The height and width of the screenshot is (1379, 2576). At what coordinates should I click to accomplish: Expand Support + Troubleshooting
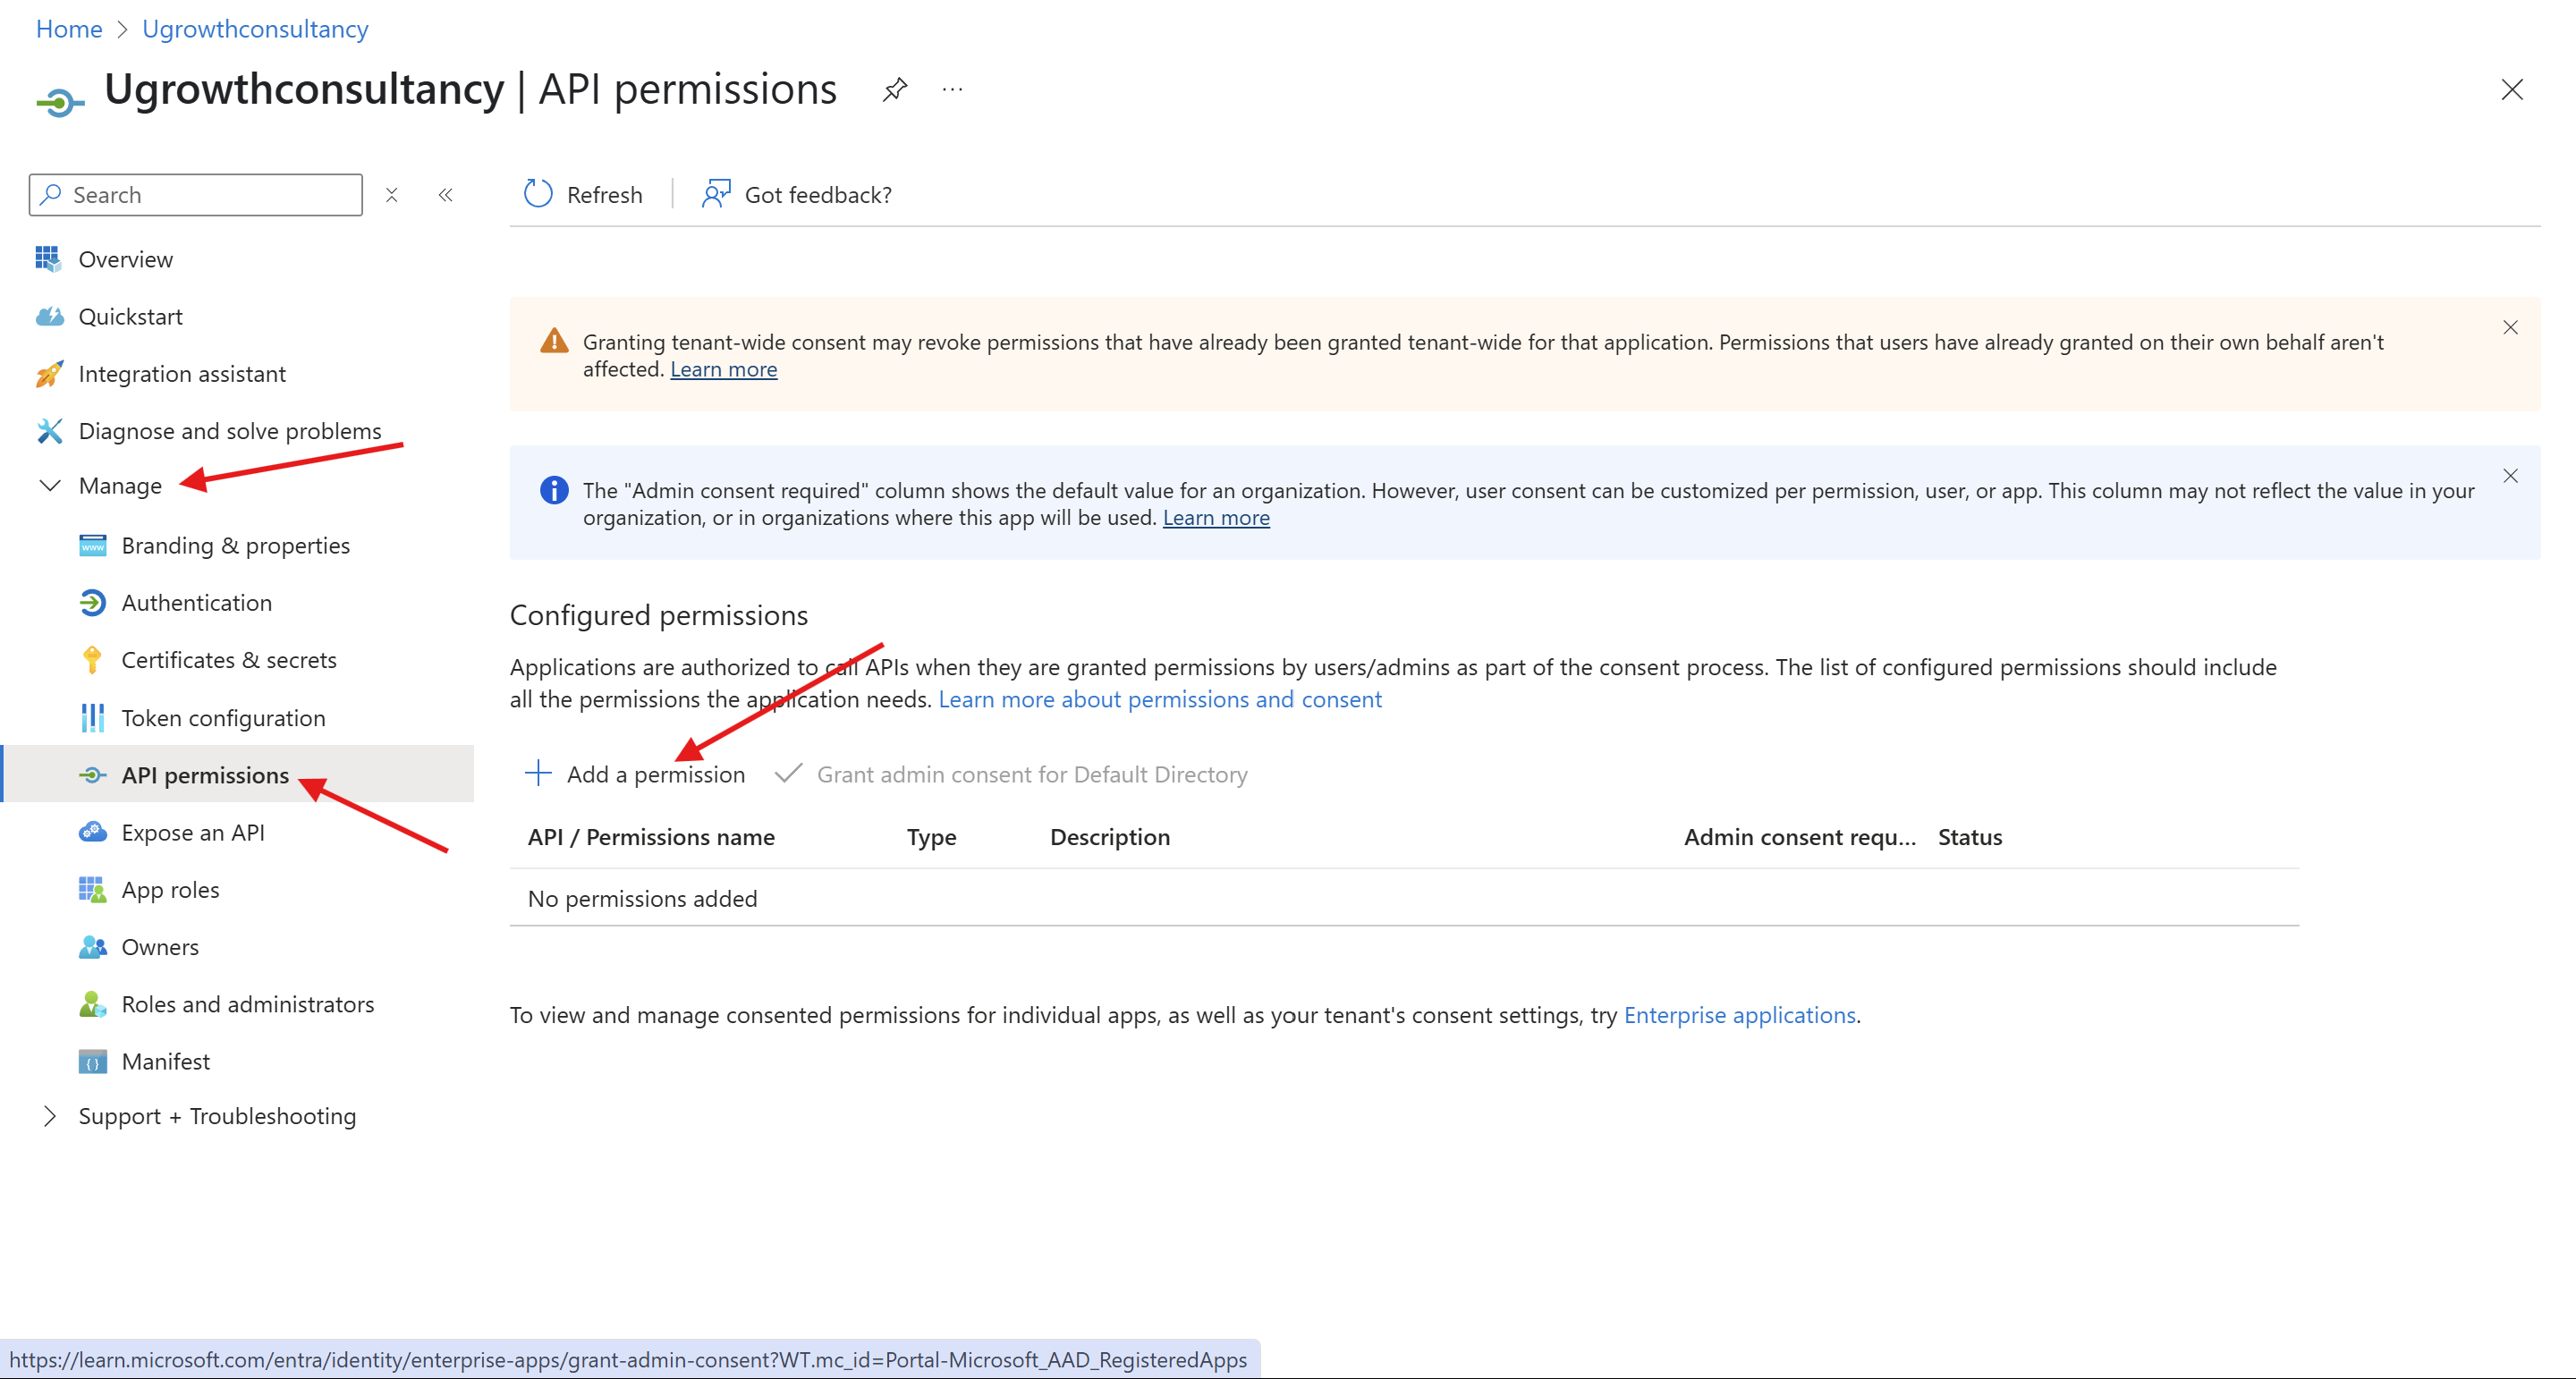[49, 1116]
